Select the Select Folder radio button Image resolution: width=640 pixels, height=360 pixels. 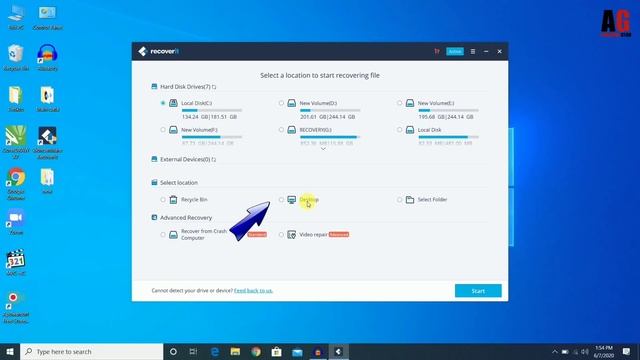pyautogui.click(x=400, y=200)
